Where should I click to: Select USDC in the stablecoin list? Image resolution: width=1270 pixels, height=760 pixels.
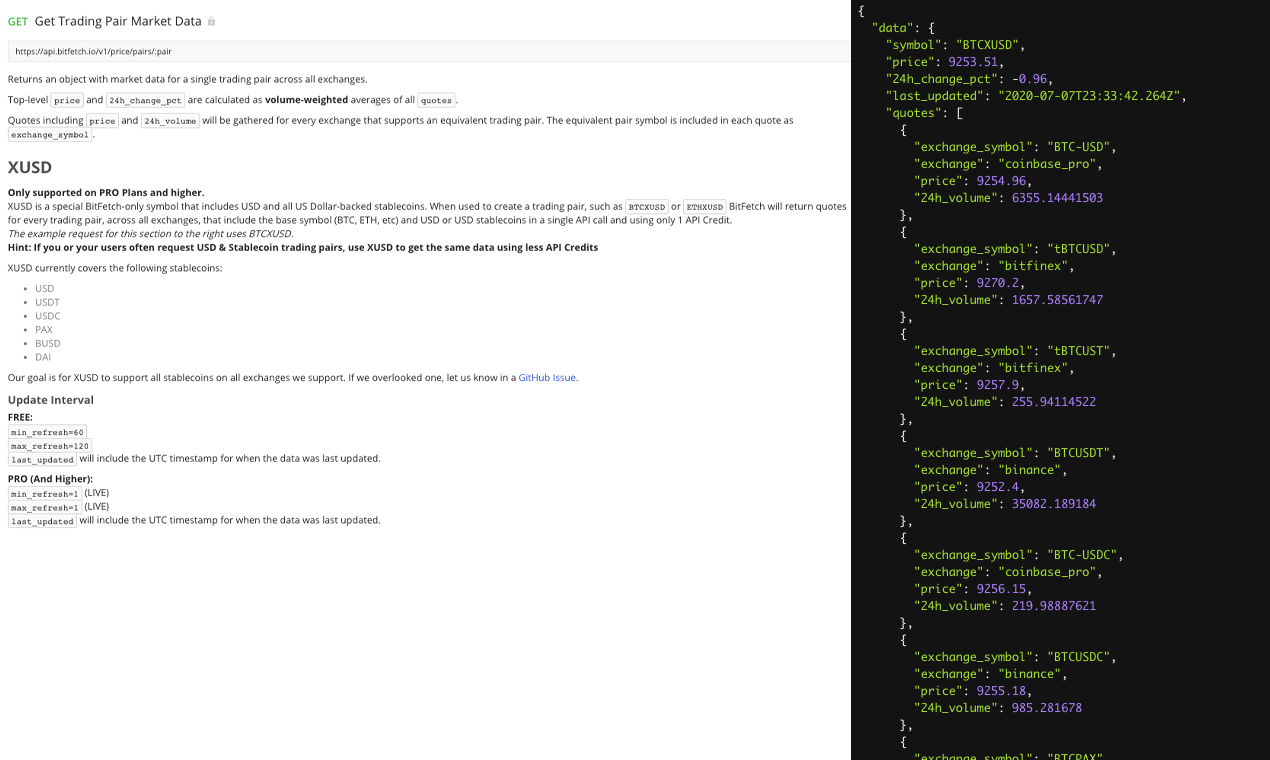pyautogui.click(x=47, y=316)
